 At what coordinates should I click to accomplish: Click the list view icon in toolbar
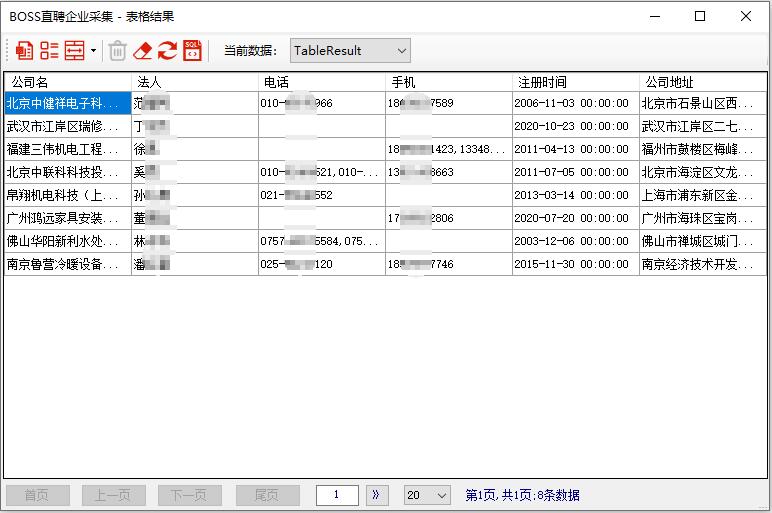coord(49,50)
